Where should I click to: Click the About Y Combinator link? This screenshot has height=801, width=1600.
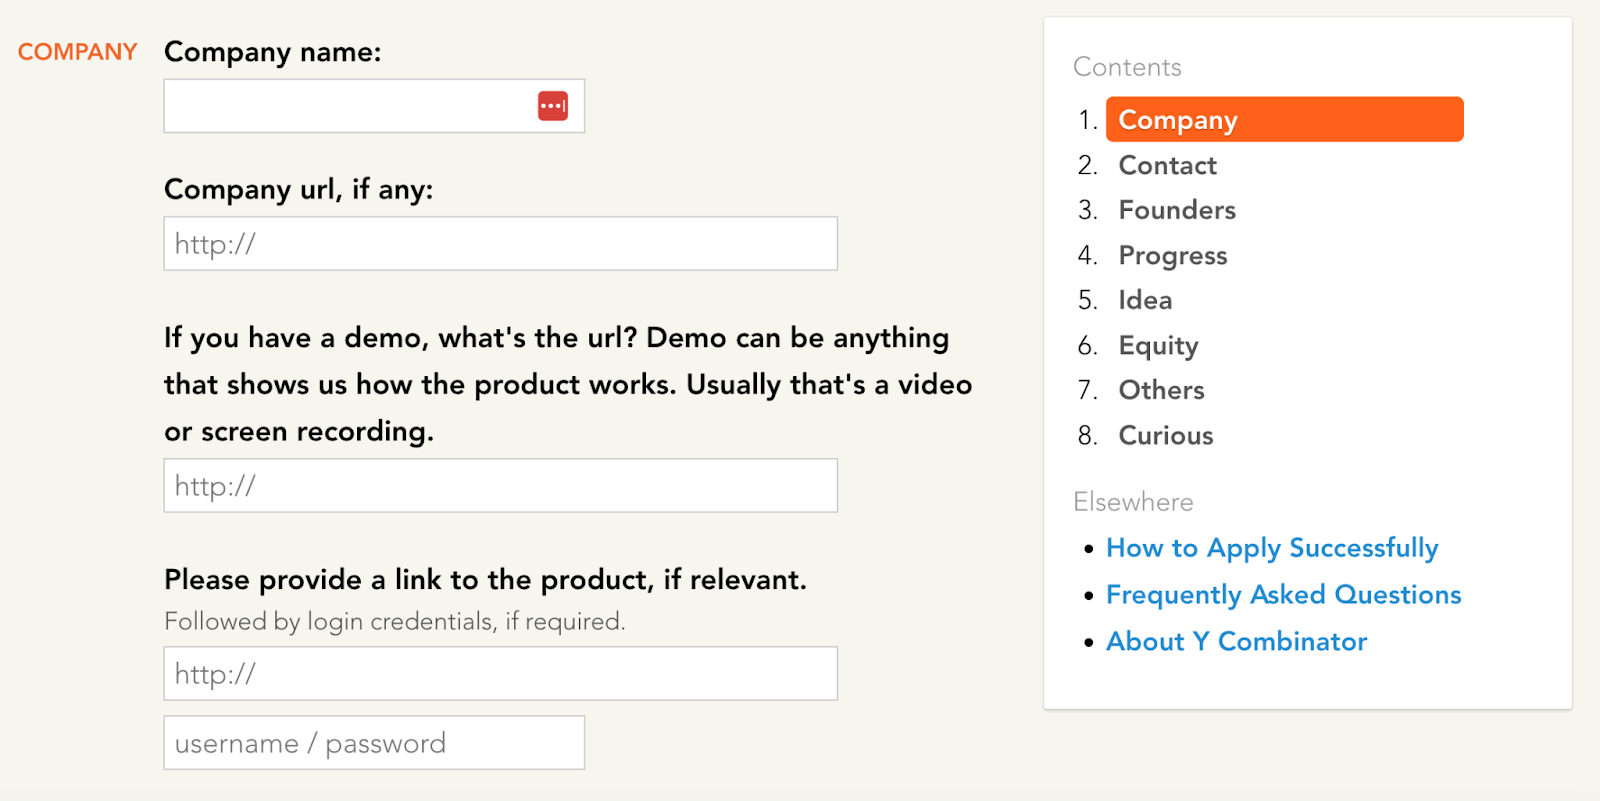[x=1236, y=642]
